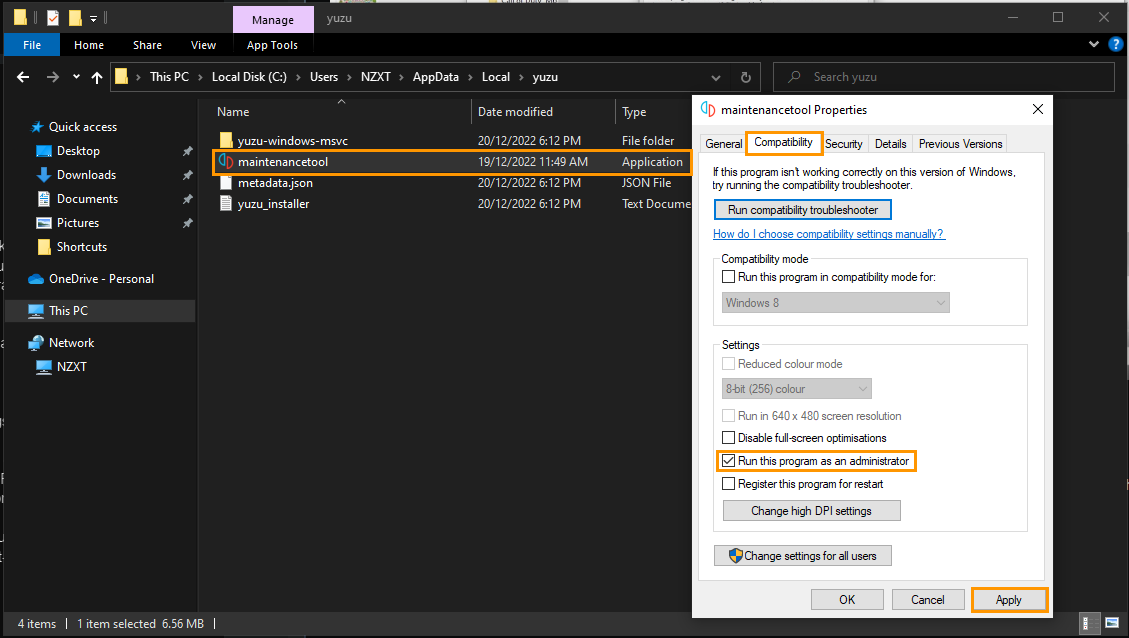1129x638 pixels.
Task: Unpin Downloads using its pin icon
Action: tap(188, 175)
